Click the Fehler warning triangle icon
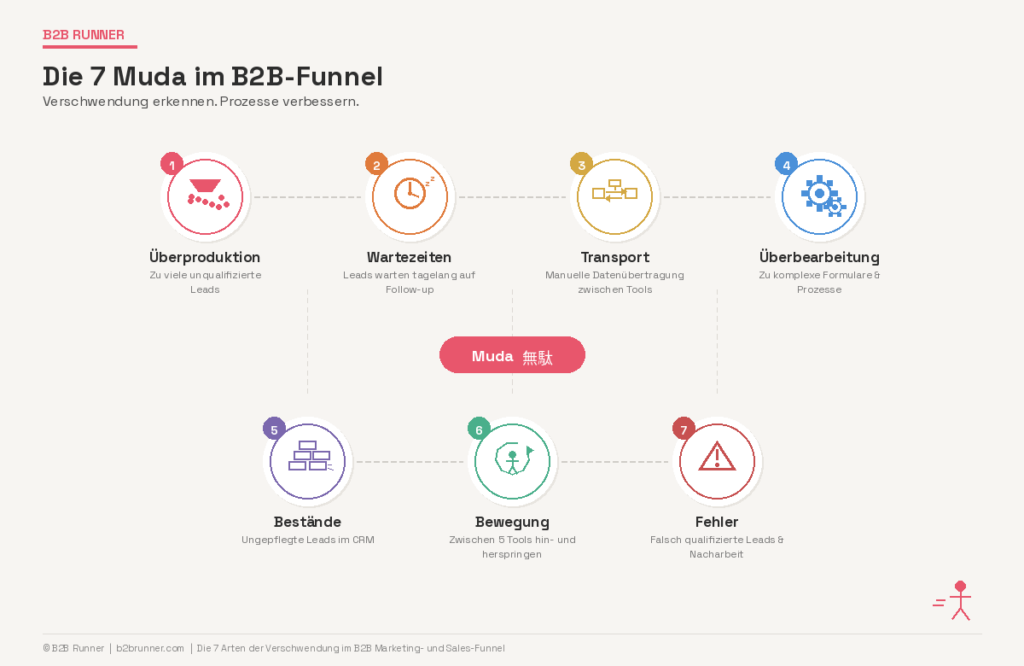This screenshot has width=1024, height=666. [x=717, y=461]
